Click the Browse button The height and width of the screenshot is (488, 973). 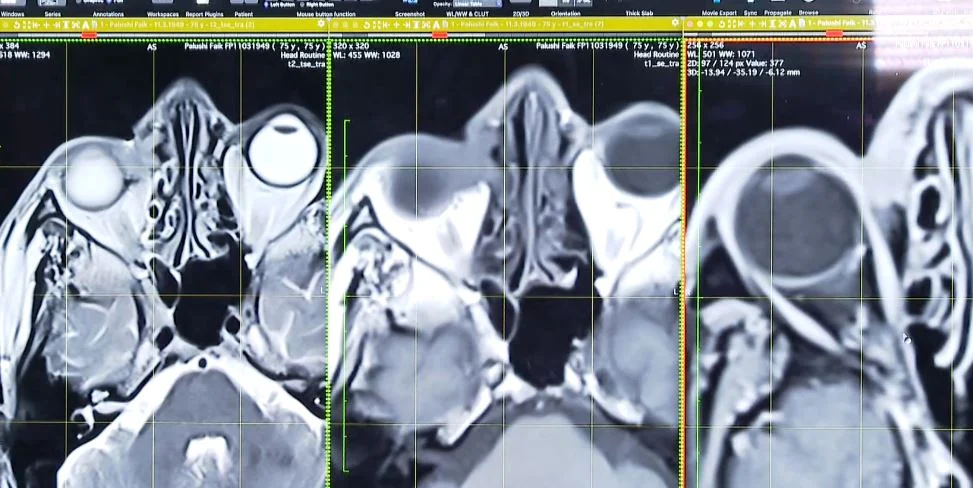(x=808, y=13)
